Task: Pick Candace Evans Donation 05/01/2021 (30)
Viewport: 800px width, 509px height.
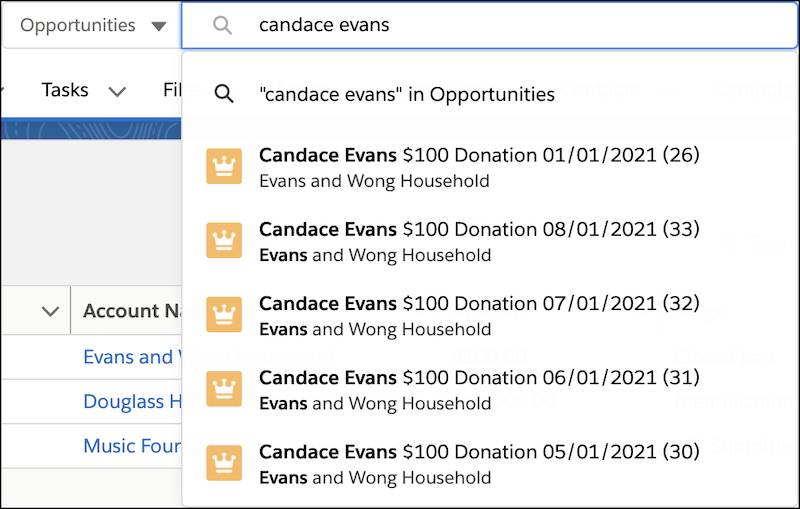Action: [490, 463]
